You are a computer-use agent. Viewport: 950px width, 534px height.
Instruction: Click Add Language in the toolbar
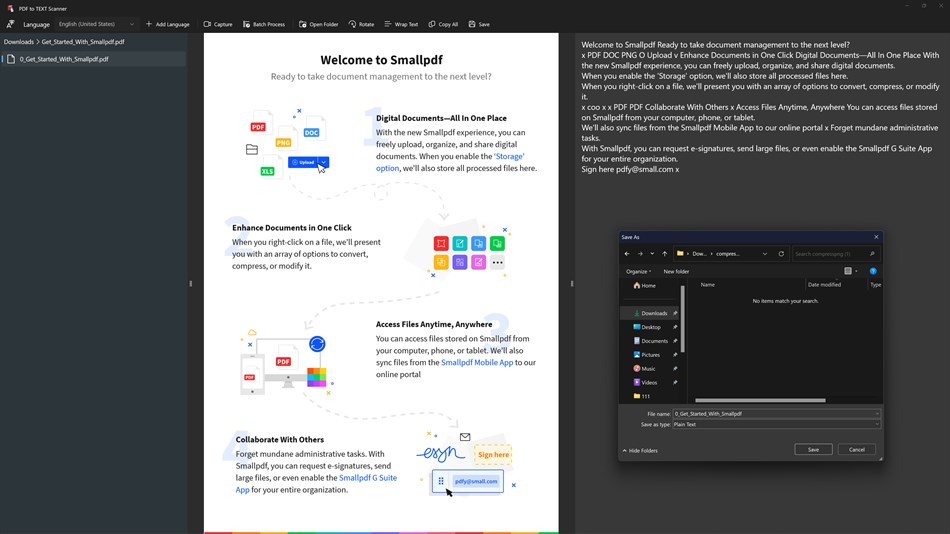click(168, 24)
